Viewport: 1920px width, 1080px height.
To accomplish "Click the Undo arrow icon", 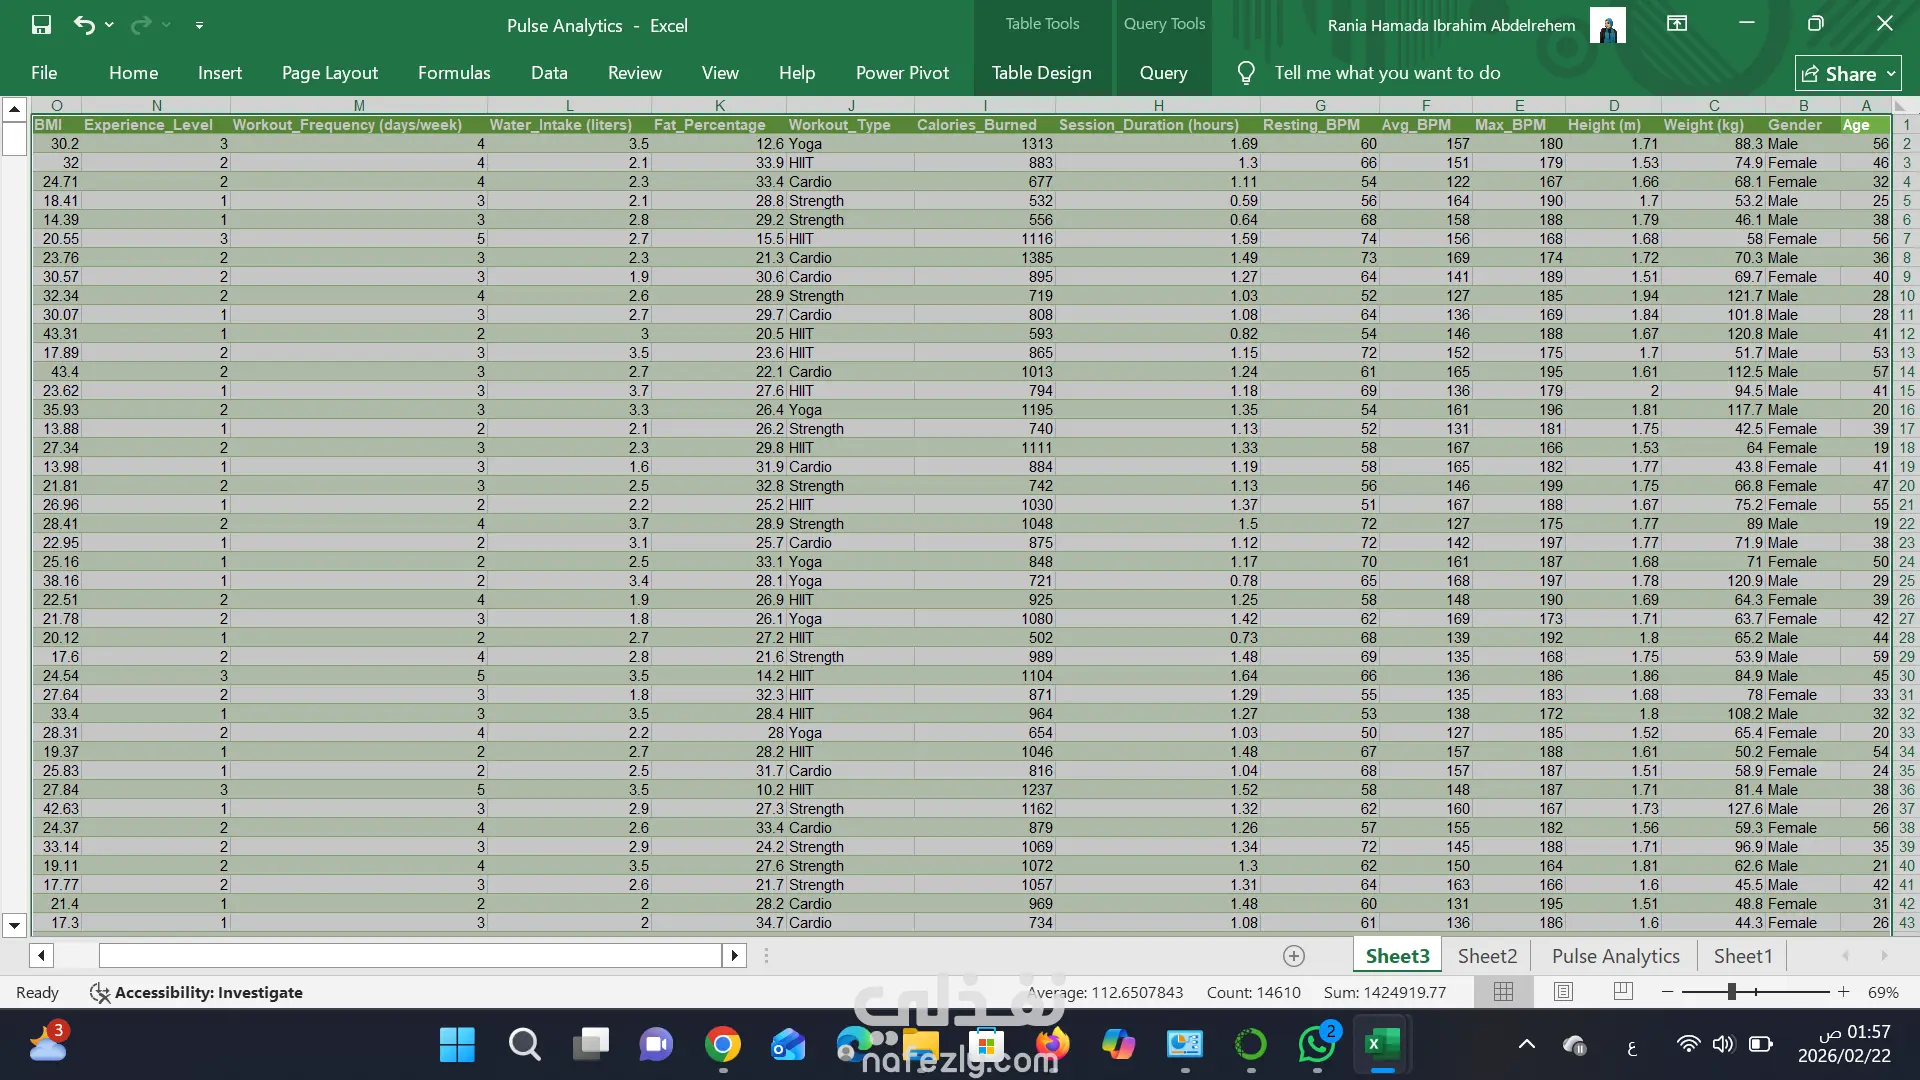I will [84, 25].
